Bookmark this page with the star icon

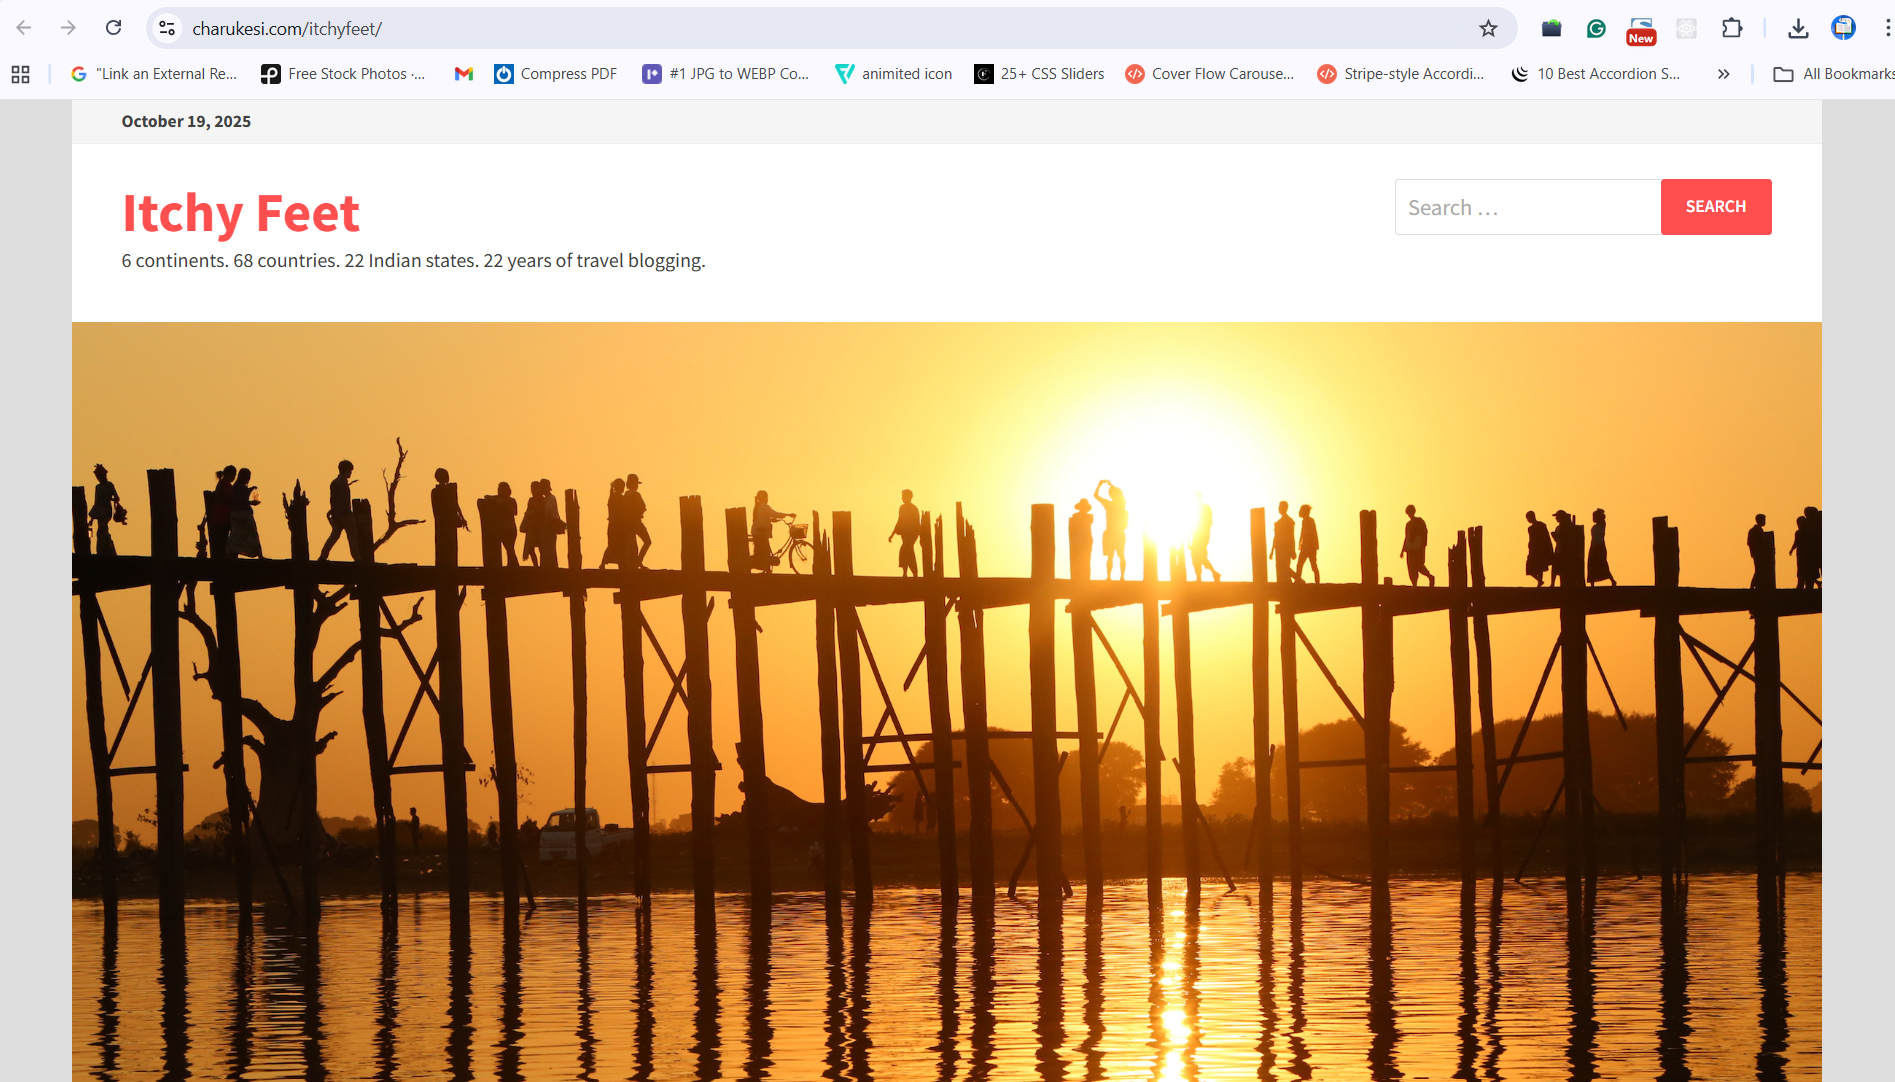pos(1488,28)
